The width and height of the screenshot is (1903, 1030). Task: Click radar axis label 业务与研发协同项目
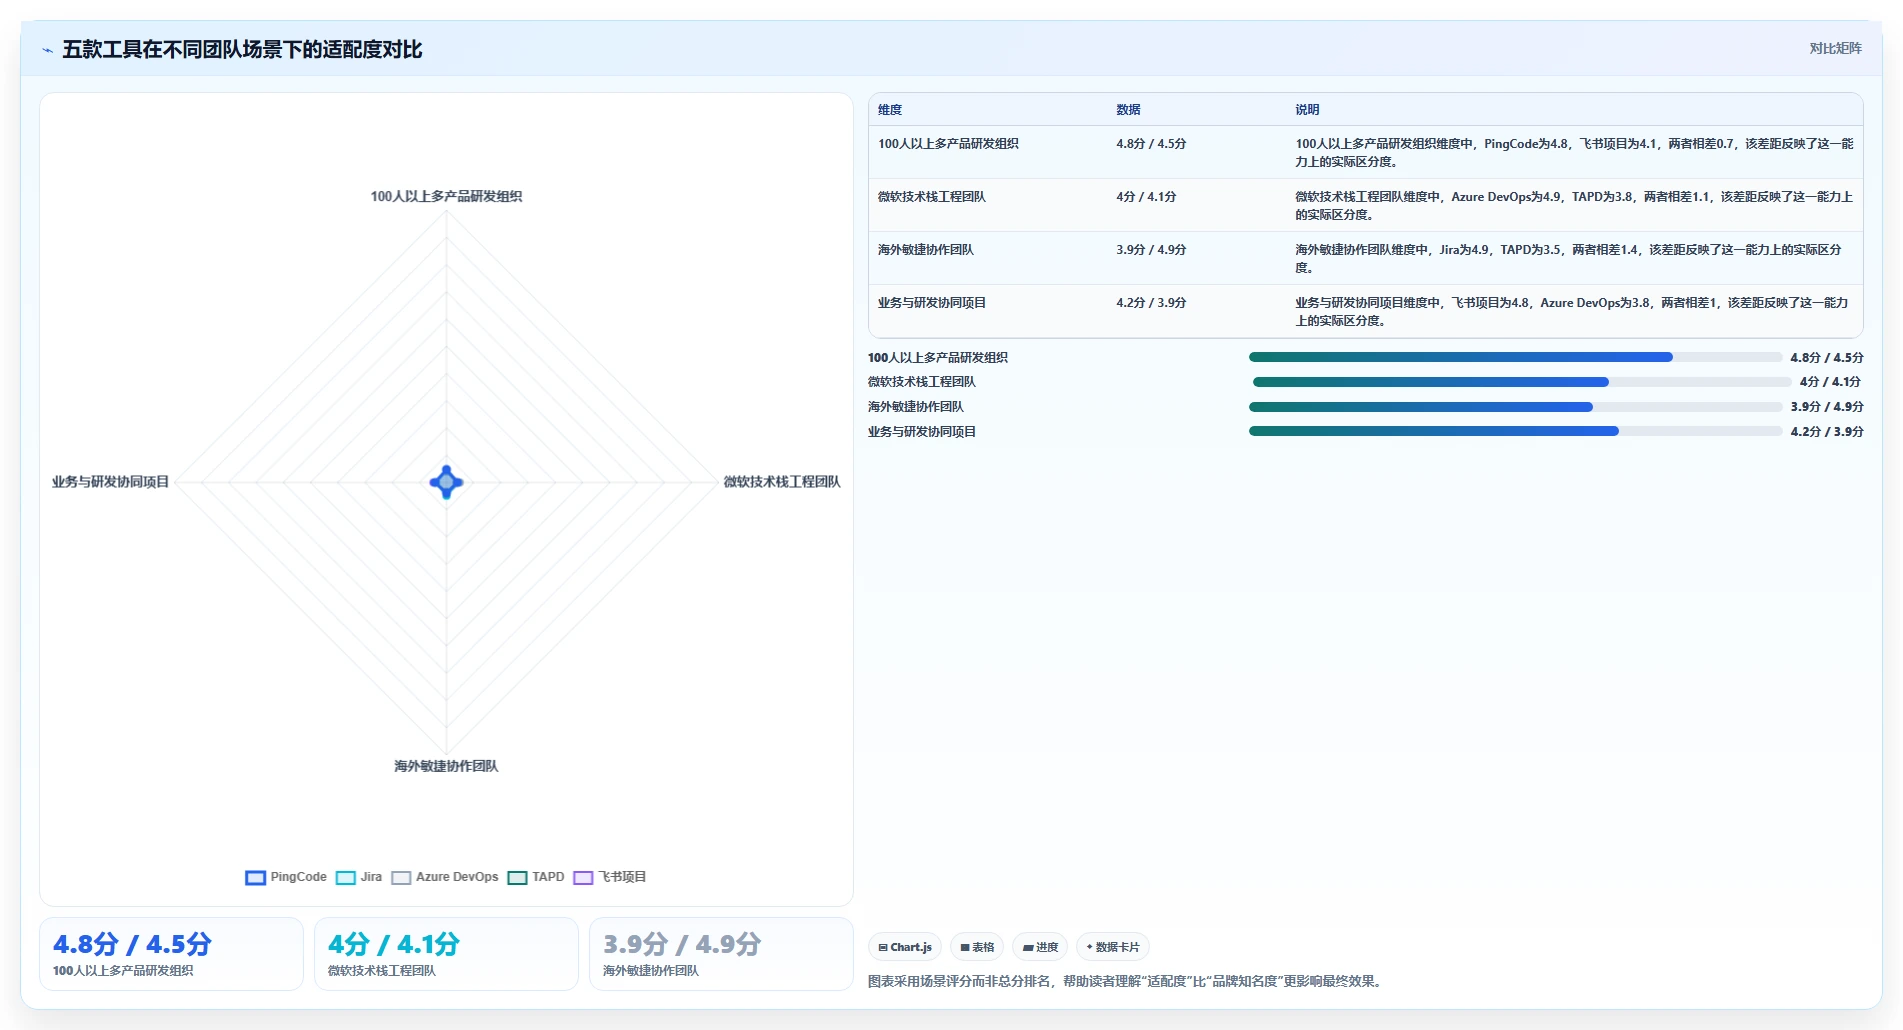pyautogui.click(x=111, y=482)
